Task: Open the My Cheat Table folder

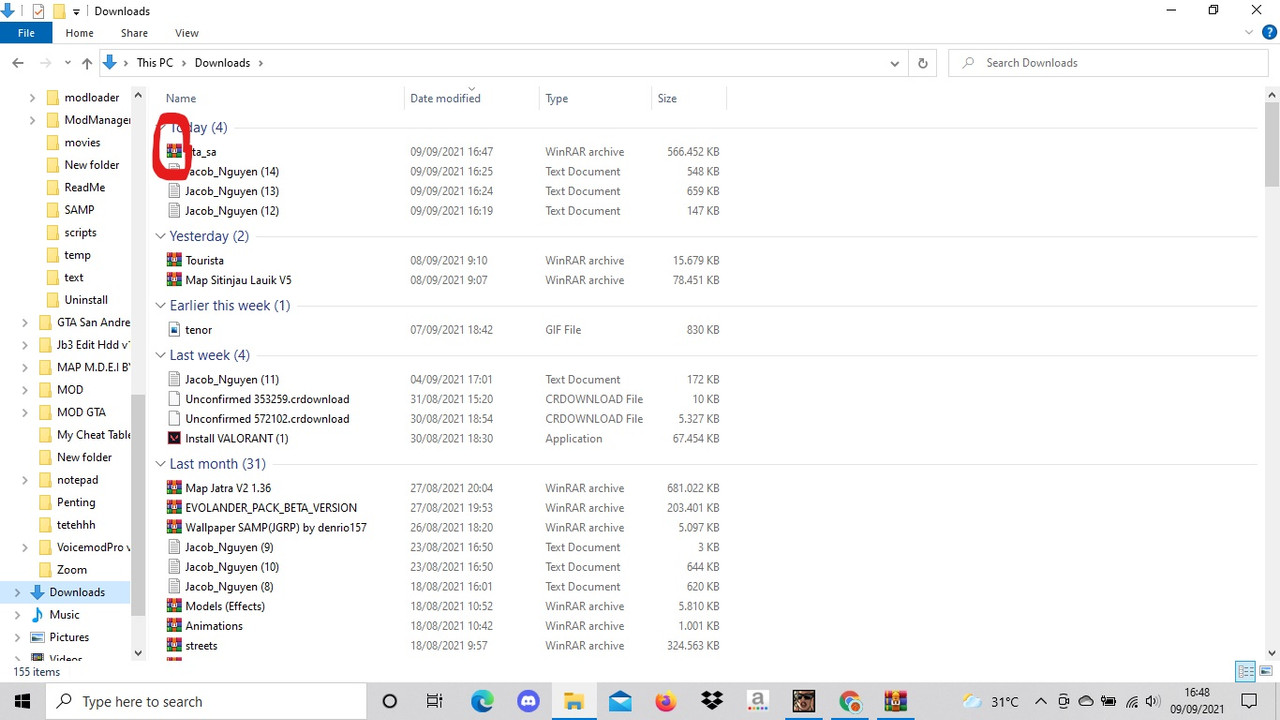Action: tap(94, 435)
